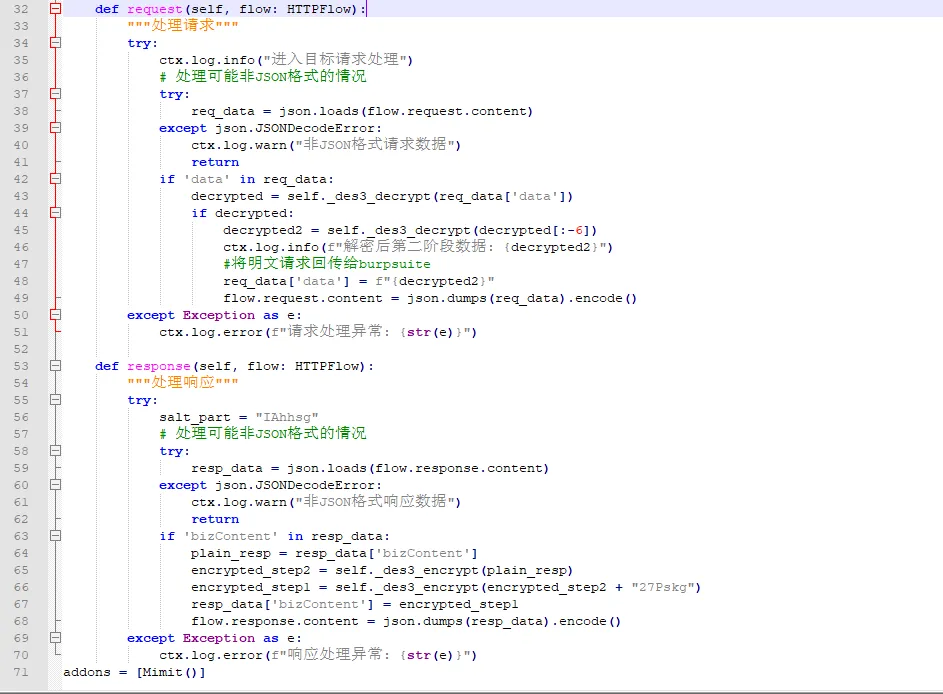
Task: Collapse the def request fold at line 32
Action: tap(55, 9)
